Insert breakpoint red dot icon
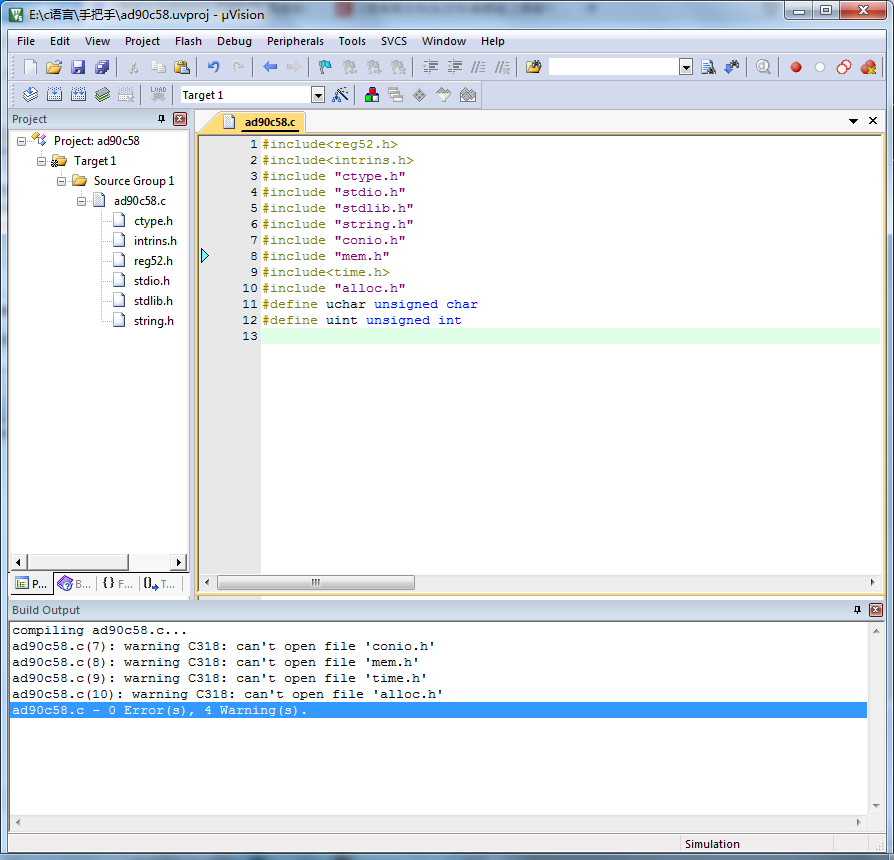Screen dimensions: 894x860 (796, 67)
